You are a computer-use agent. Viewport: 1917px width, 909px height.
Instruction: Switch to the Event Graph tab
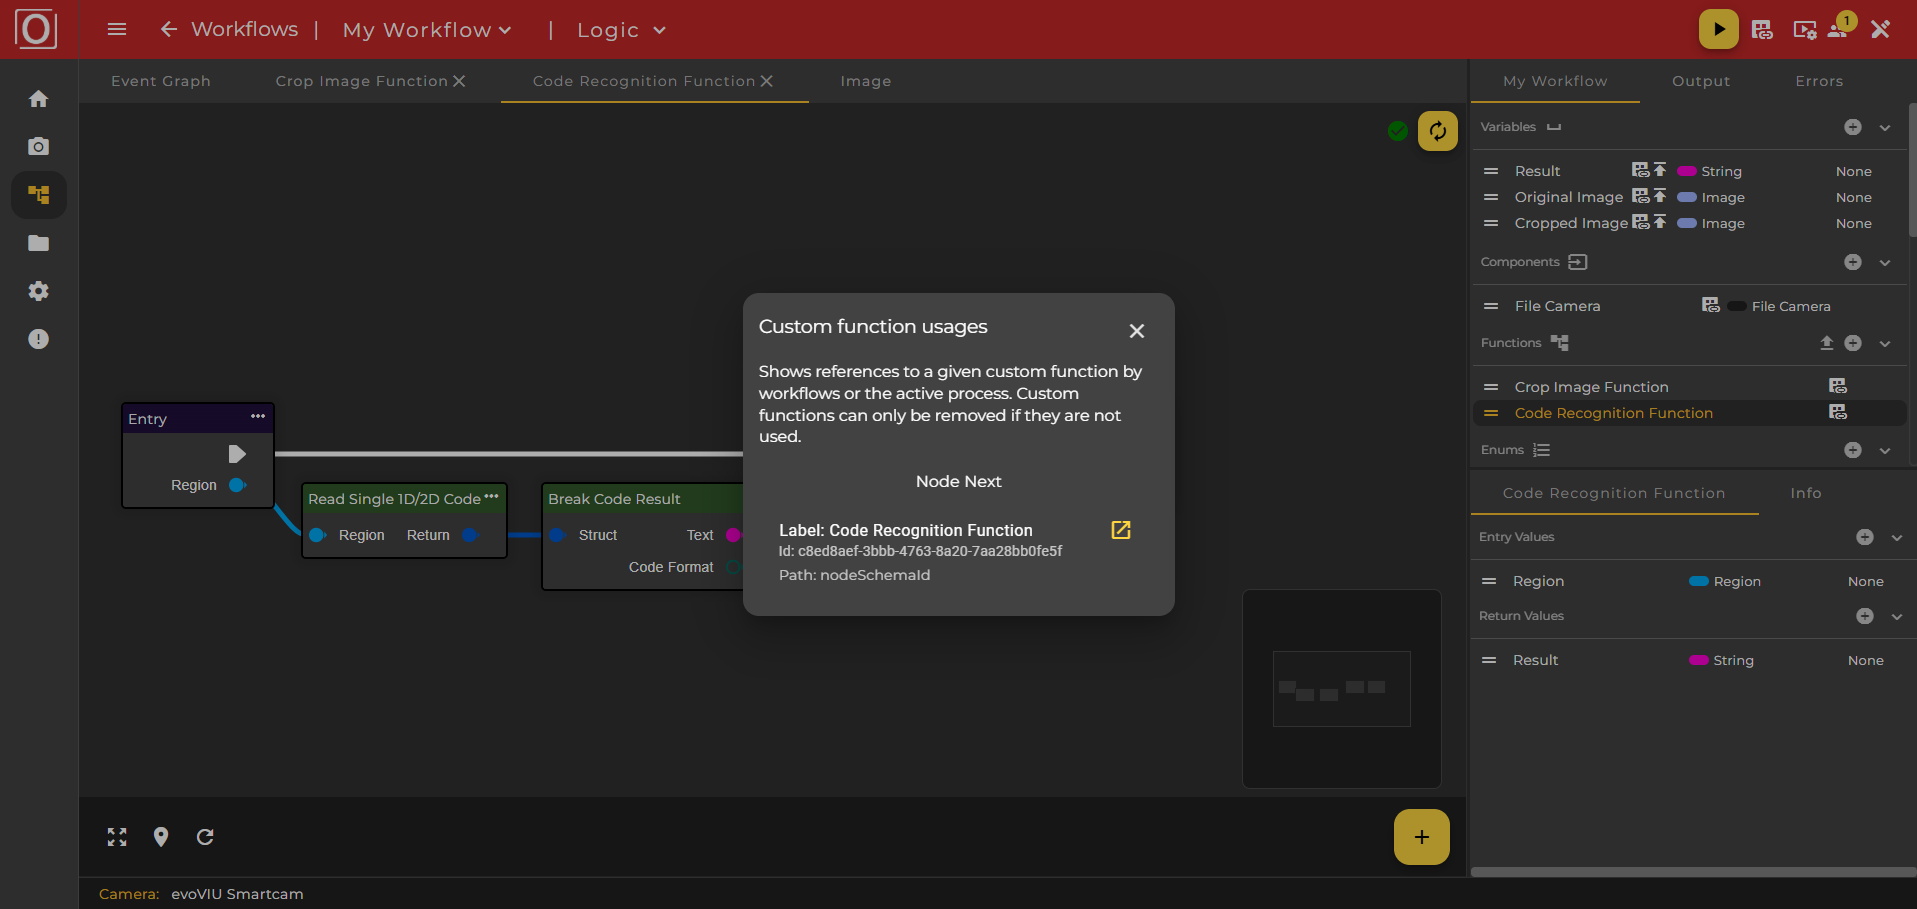pos(161,81)
